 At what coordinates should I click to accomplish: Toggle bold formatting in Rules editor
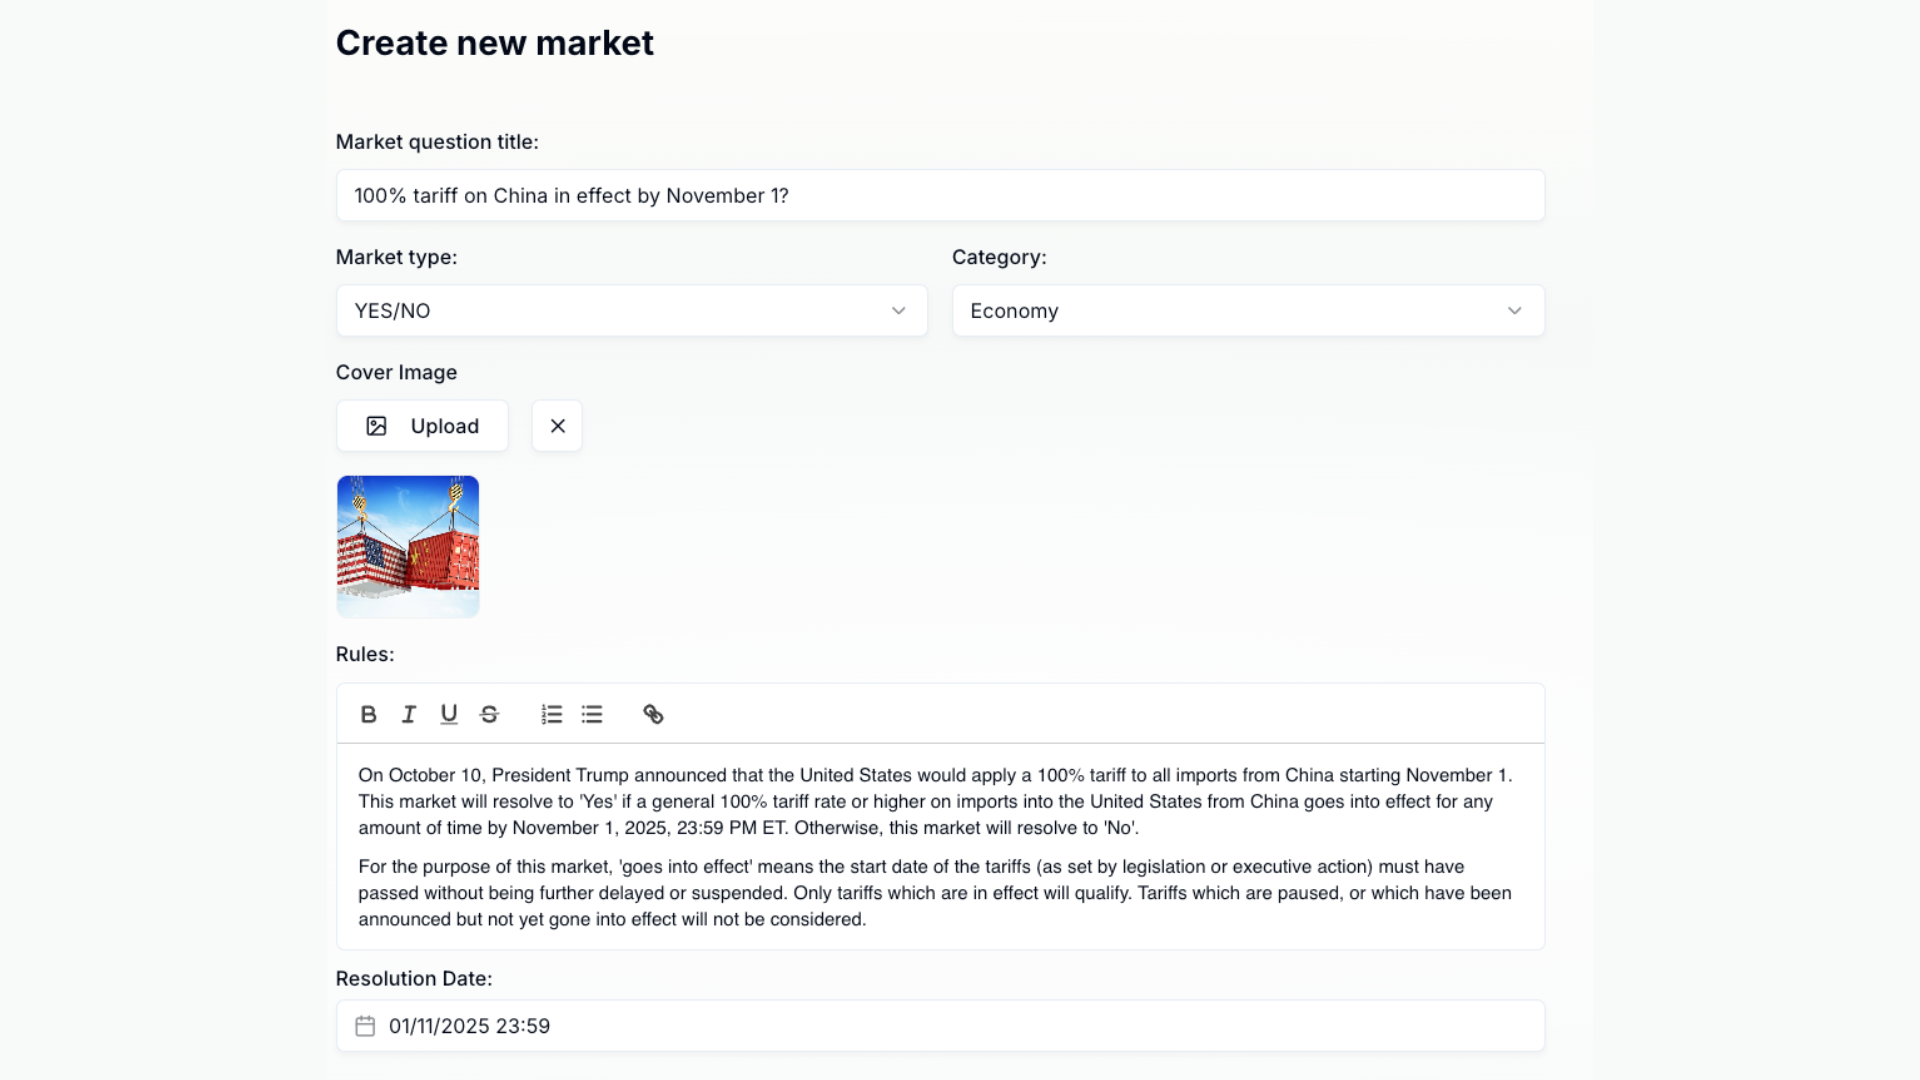pyautogui.click(x=368, y=714)
